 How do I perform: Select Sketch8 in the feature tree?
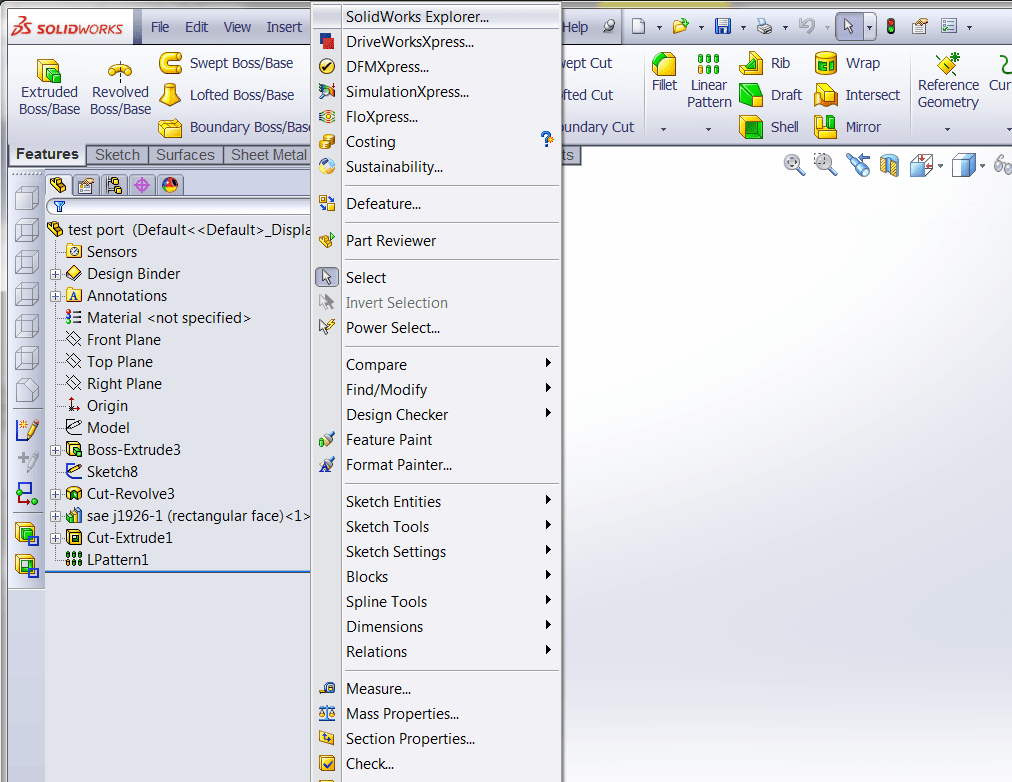pyautogui.click(x=102, y=472)
